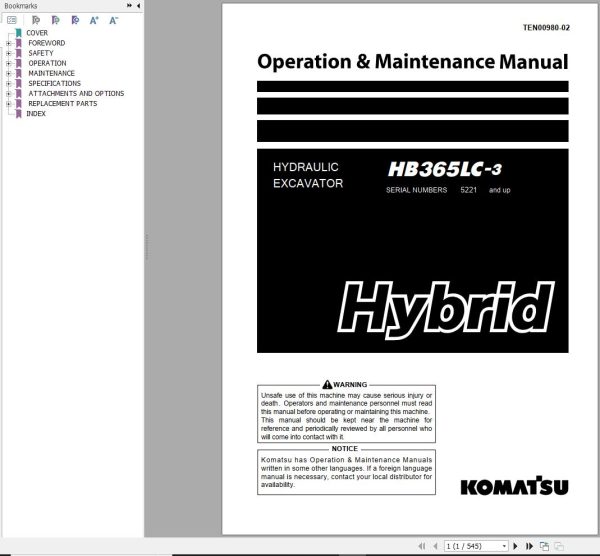This screenshot has height=556, width=600.
Task: Click the Hybrid logo on the cover
Action: [445, 310]
